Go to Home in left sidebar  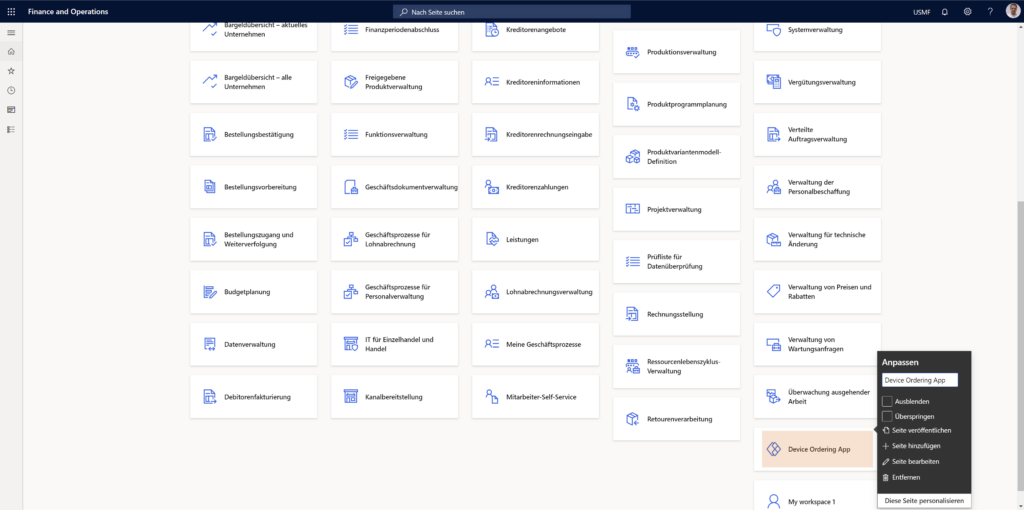click(11, 51)
